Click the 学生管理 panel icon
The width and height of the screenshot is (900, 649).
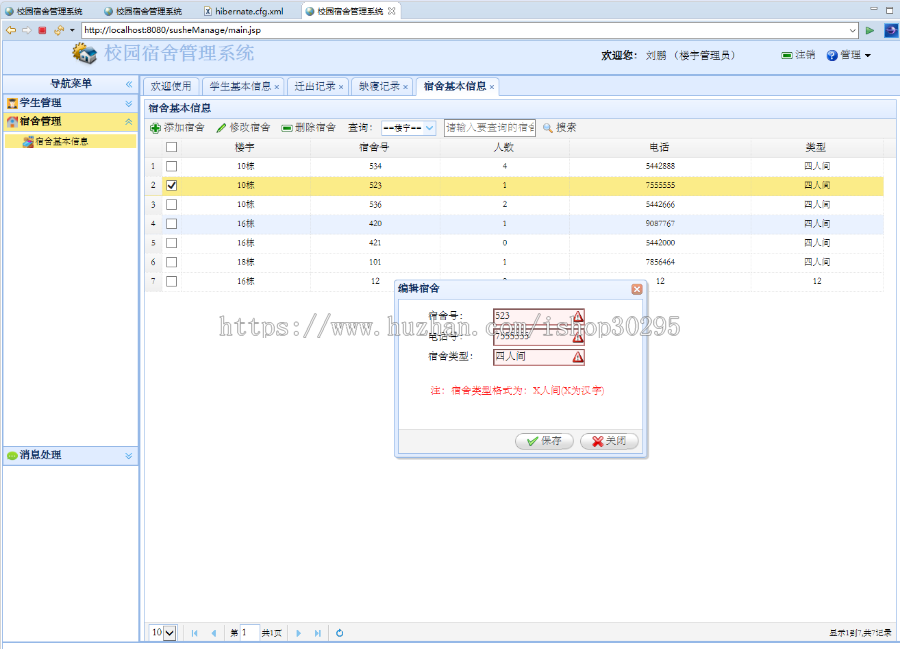pos(12,103)
